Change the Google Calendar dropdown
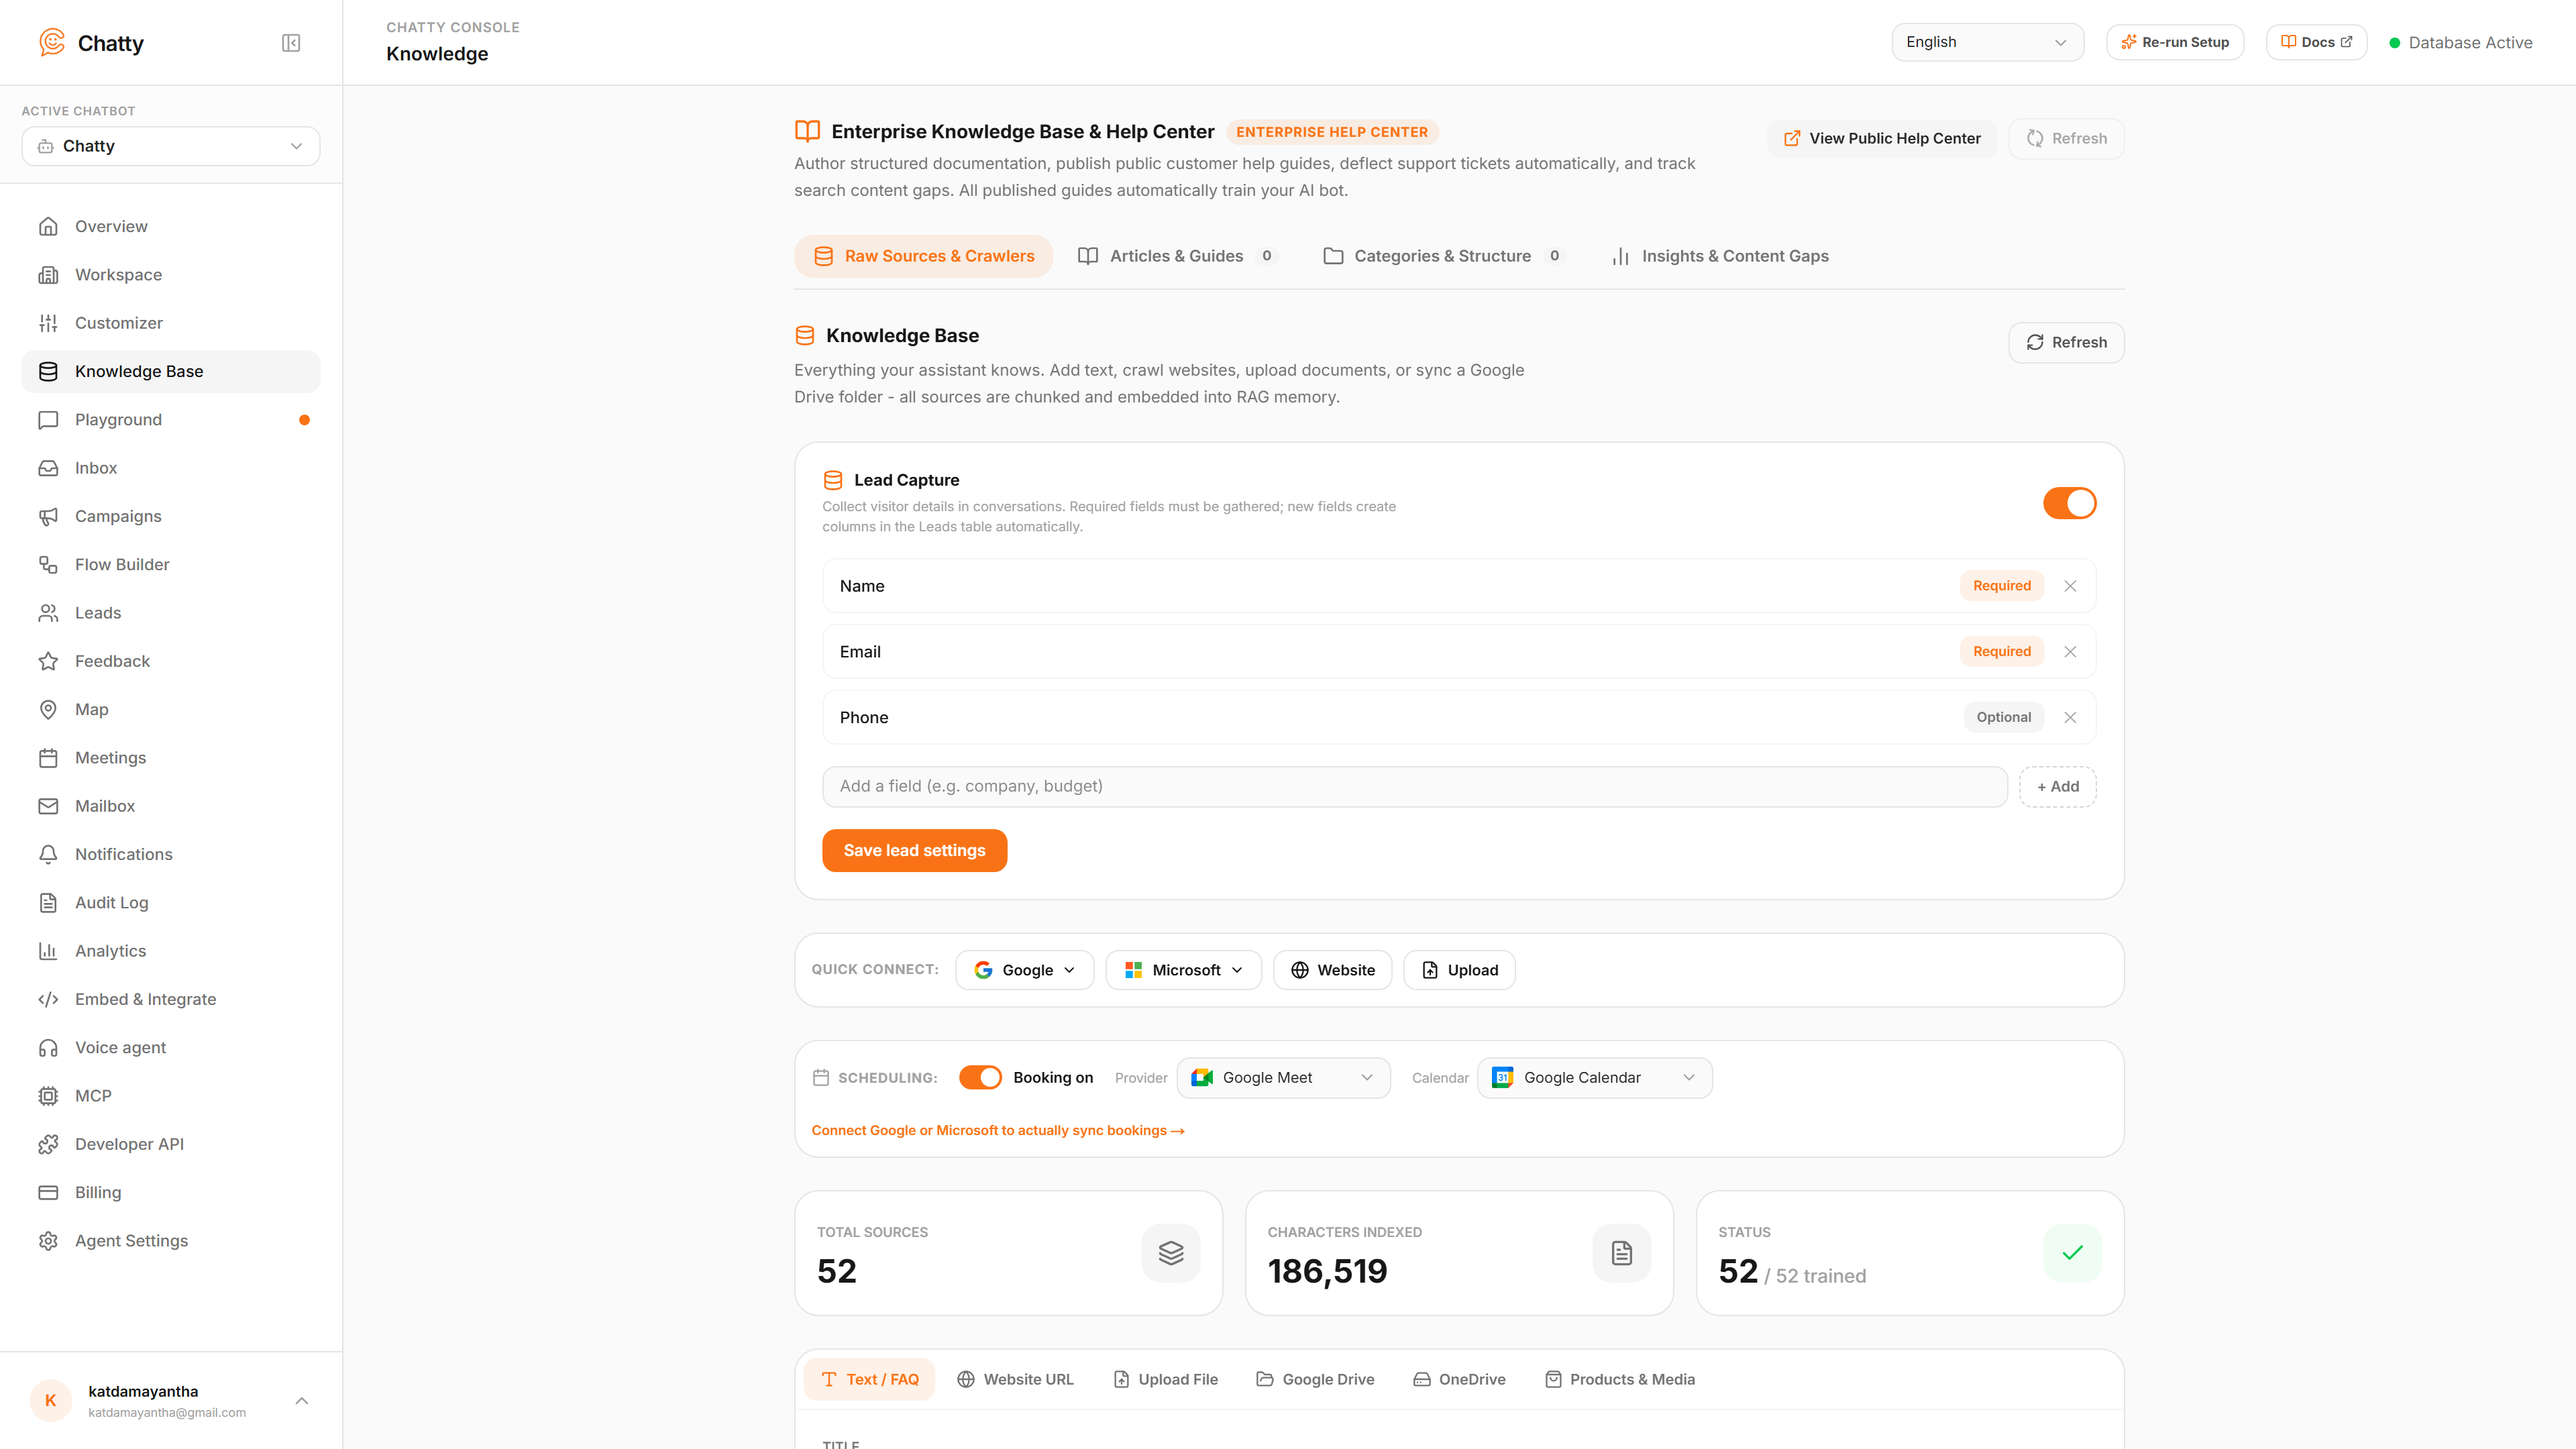The image size is (2576, 1449). (x=1594, y=1078)
